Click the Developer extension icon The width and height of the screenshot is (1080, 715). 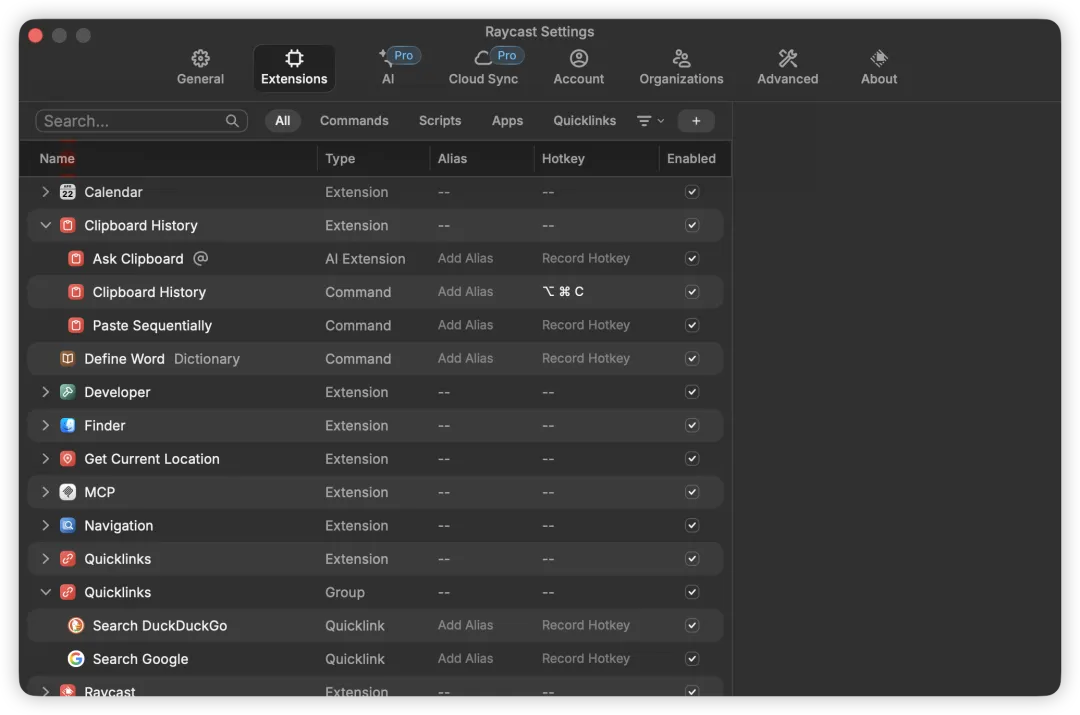pos(68,392)
